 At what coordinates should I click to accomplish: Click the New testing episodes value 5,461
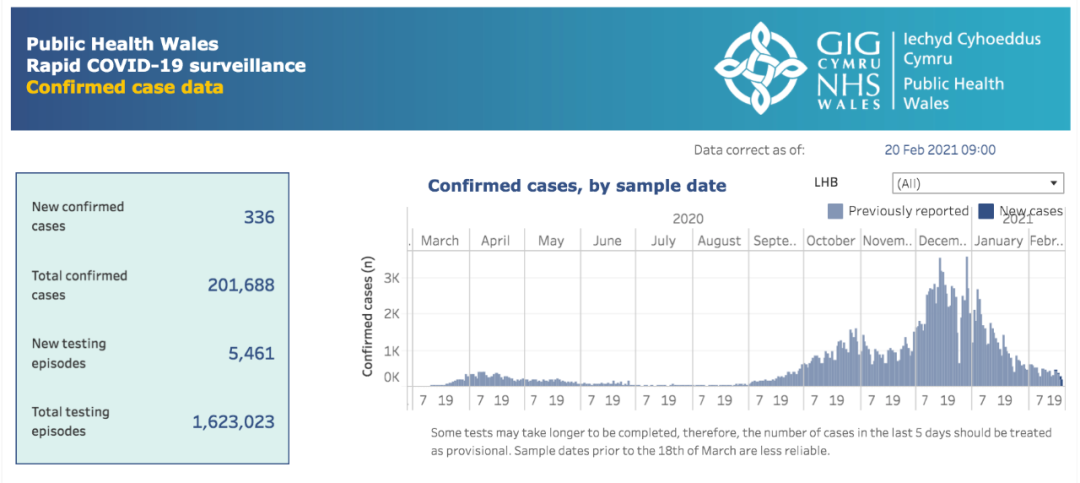[x=251, y=354]
